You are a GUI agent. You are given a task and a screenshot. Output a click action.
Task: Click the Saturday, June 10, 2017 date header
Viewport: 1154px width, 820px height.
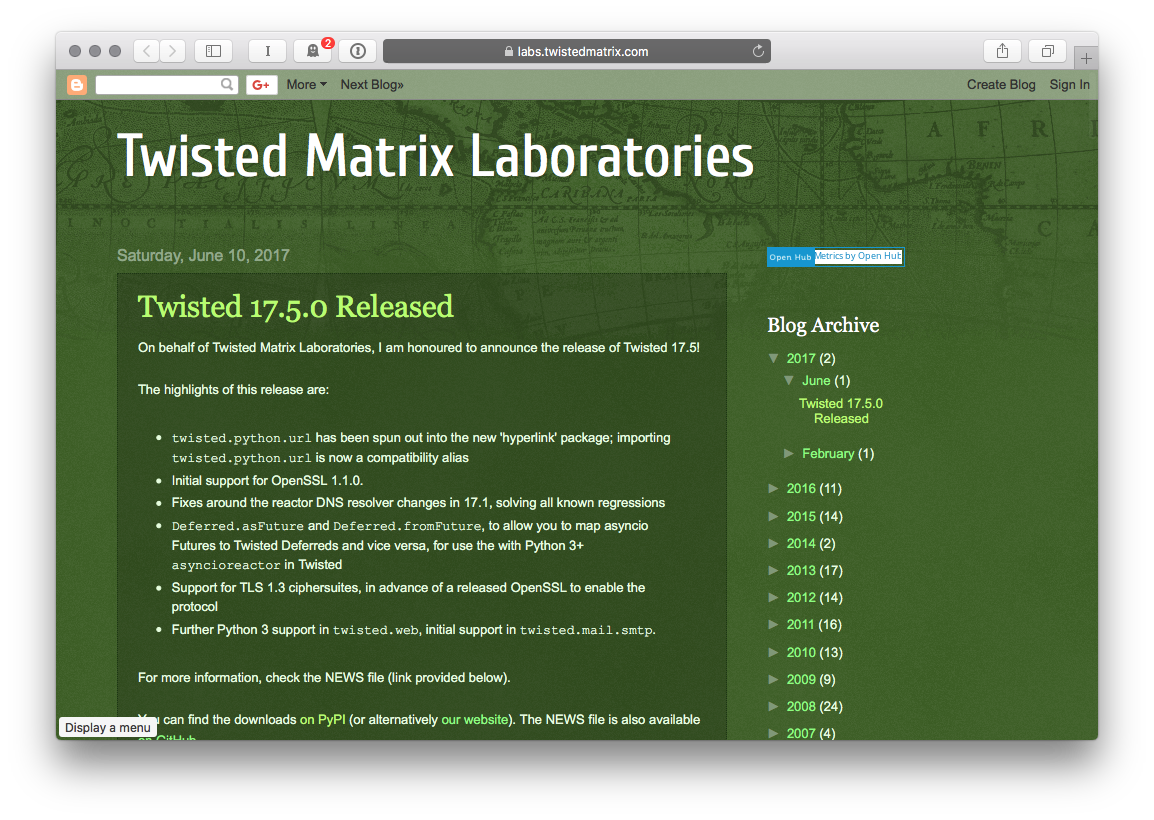pyautogui.click(x=203, y=255)
